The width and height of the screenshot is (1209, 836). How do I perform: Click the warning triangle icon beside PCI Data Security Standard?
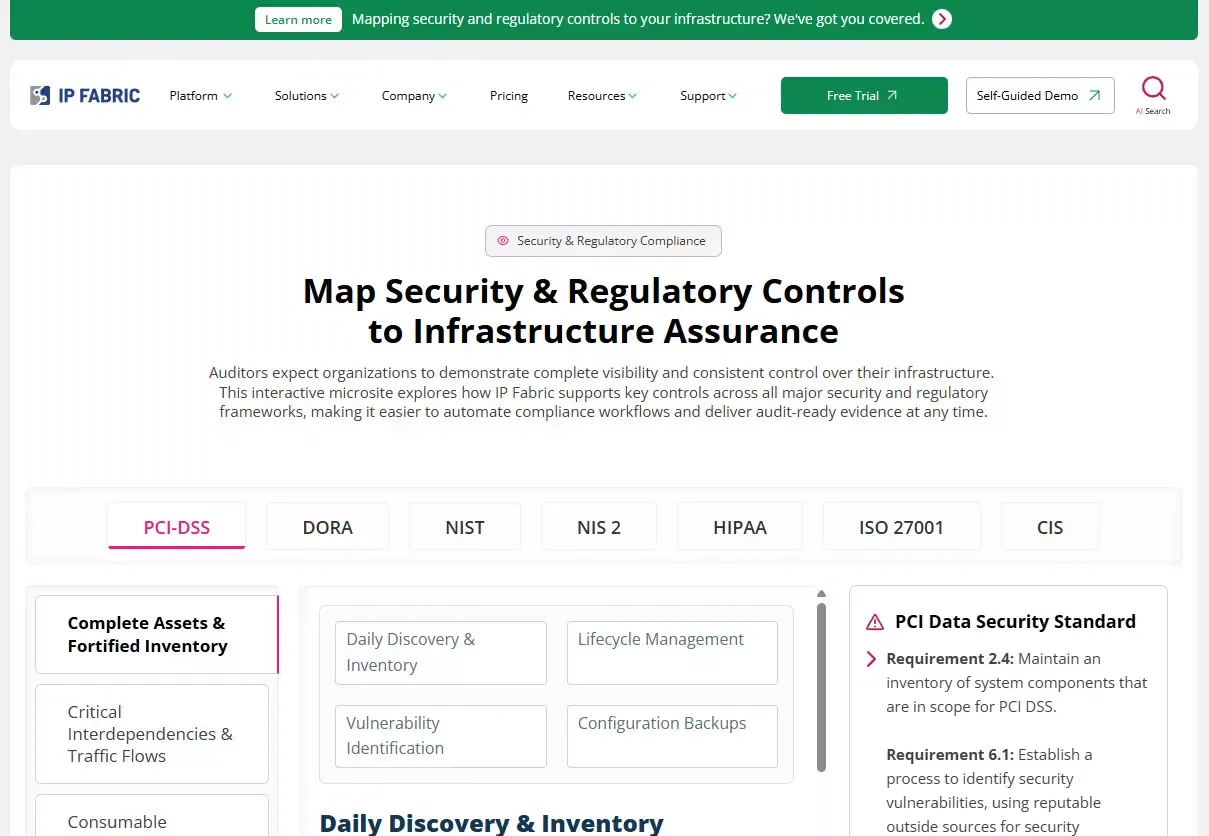pos(875,622)
